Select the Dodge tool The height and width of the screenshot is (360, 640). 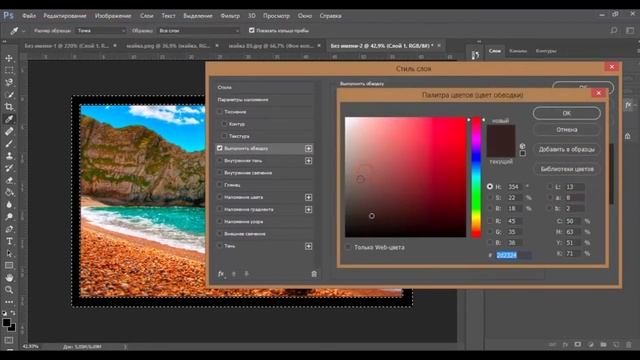click(9, 217)
